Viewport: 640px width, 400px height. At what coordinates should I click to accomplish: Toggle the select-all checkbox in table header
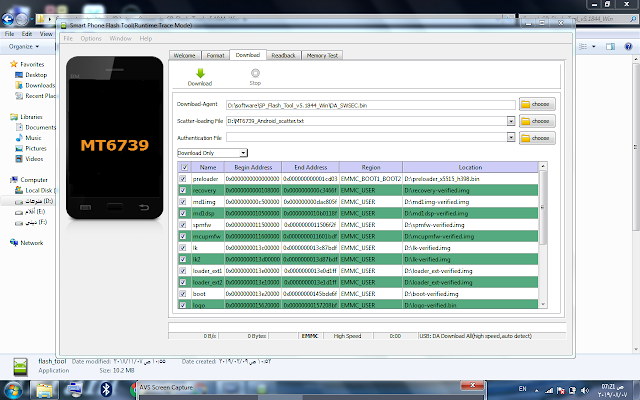(x=184, y=167)
